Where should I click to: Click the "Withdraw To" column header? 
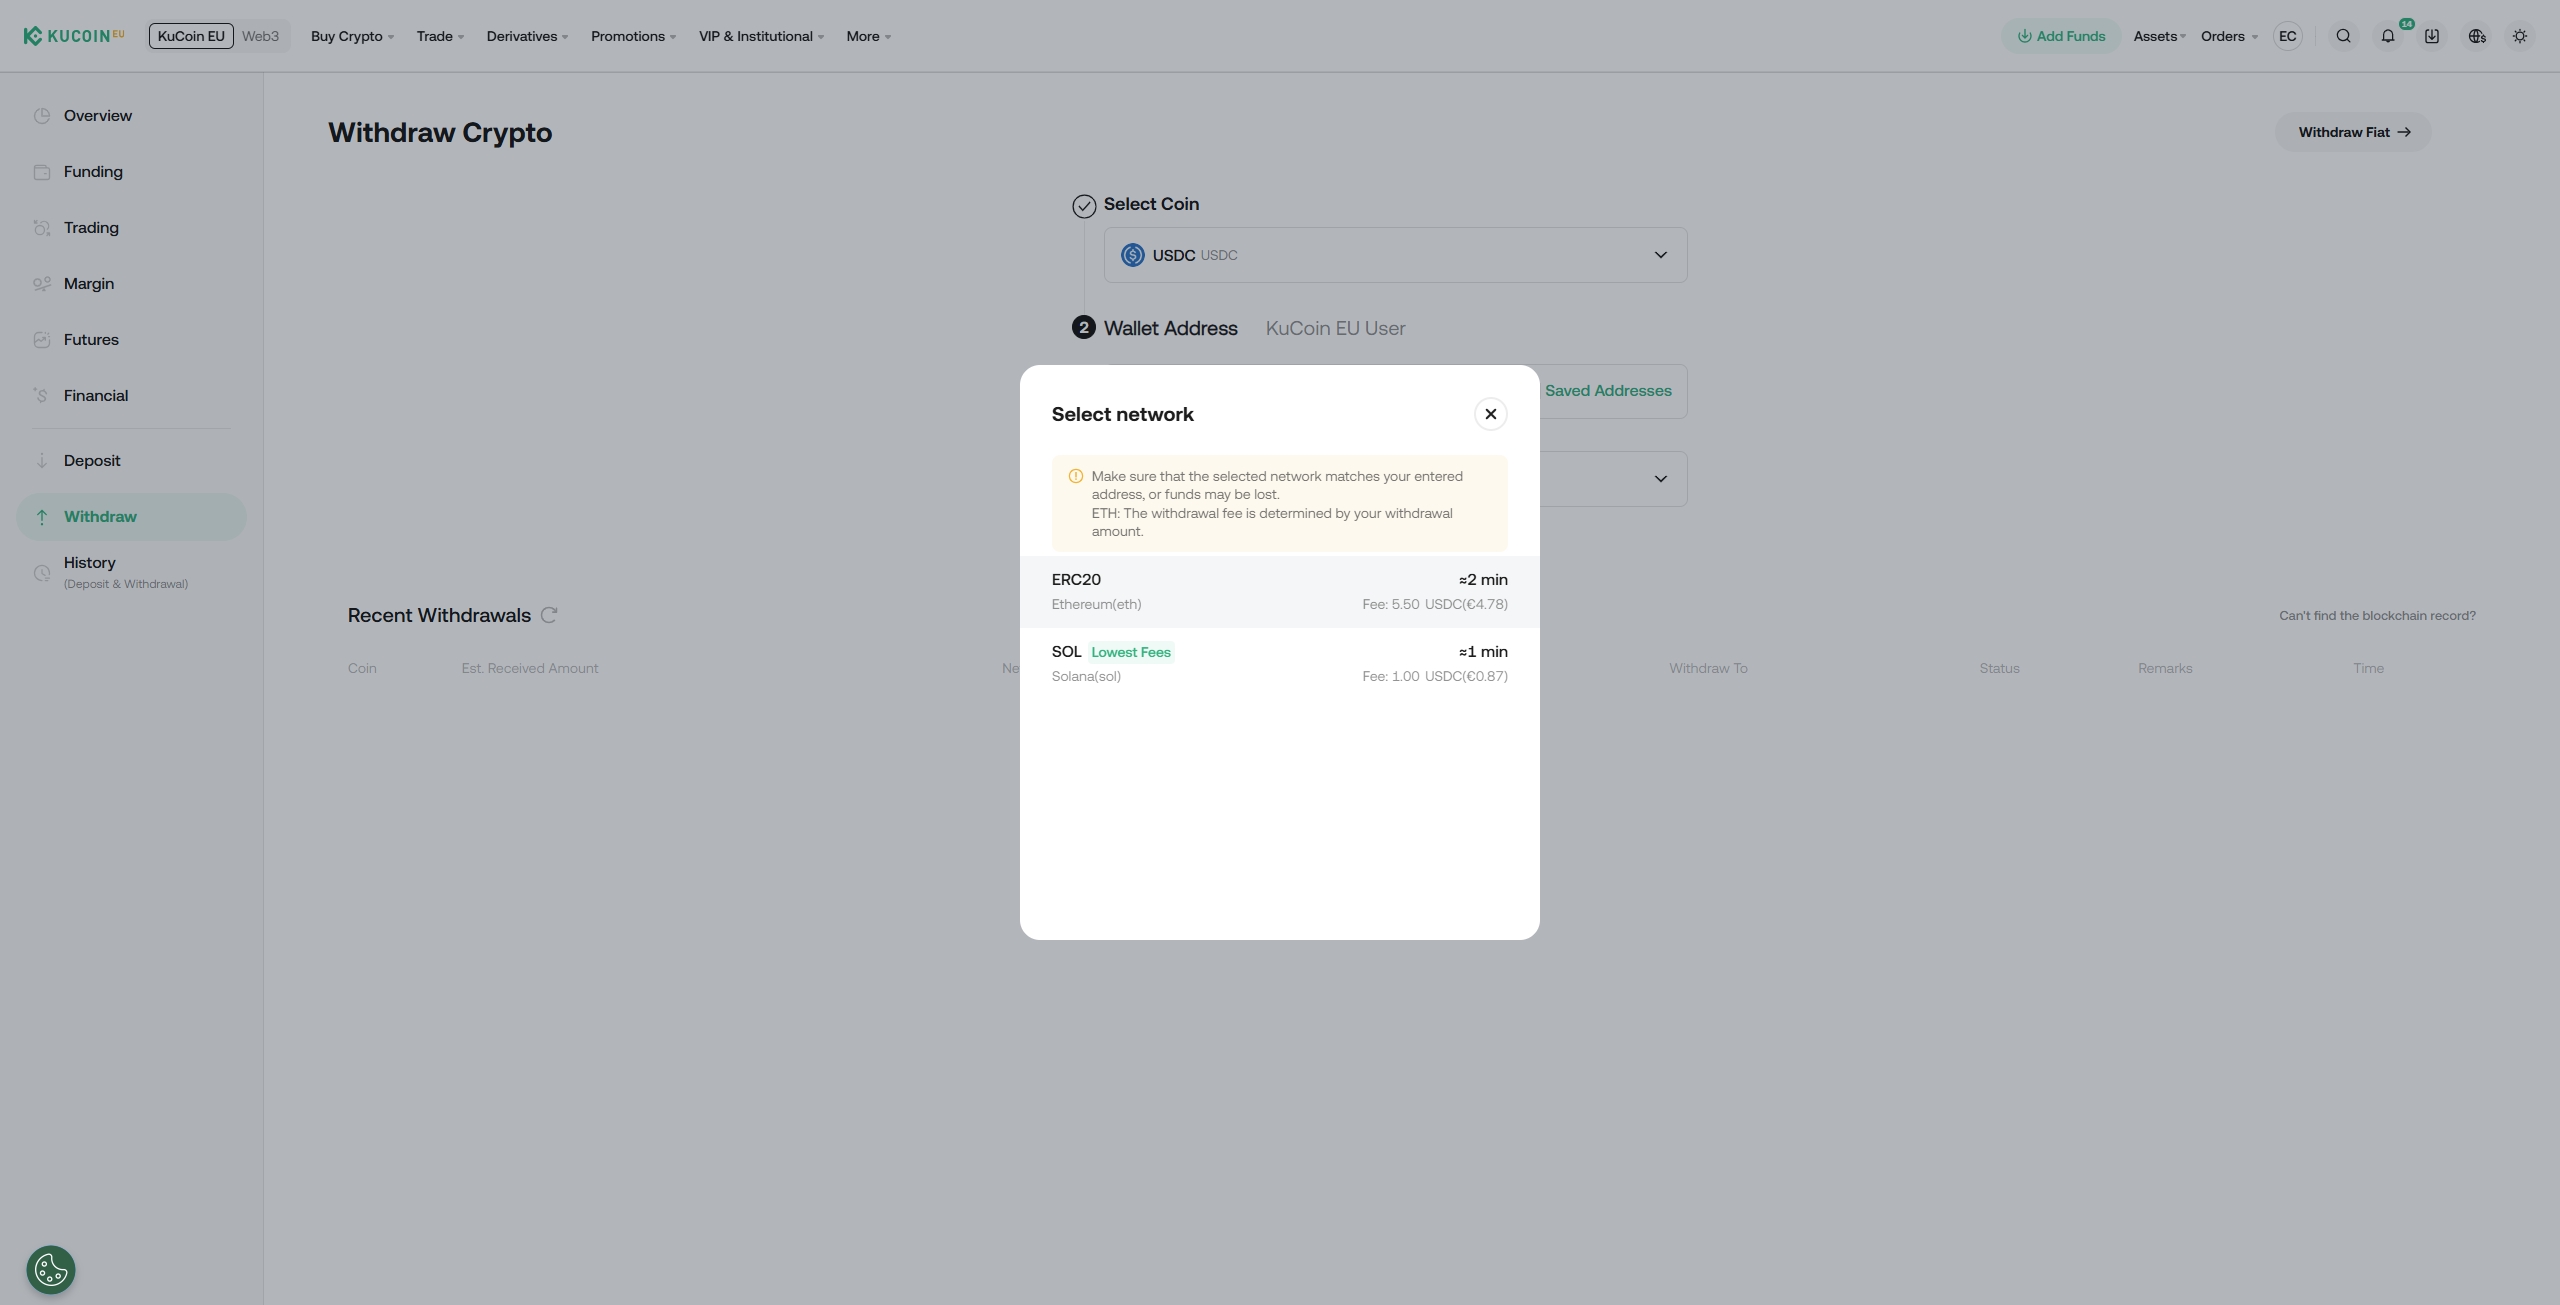coord(1708,668)
